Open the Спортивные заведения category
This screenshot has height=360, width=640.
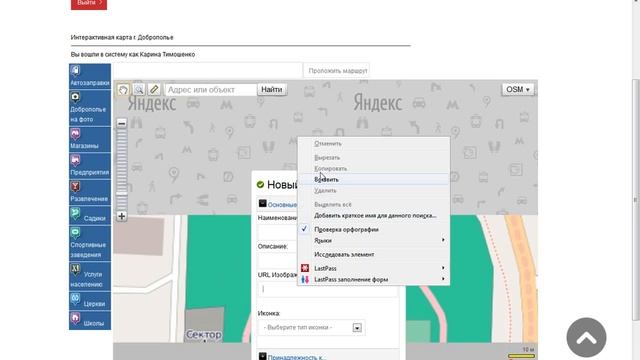coord(90,244)
